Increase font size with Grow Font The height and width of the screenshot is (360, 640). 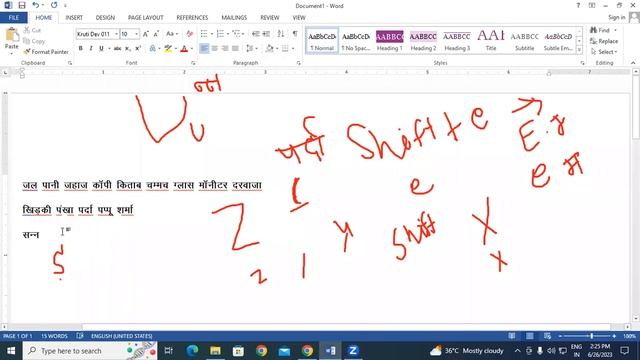(146, 34)
